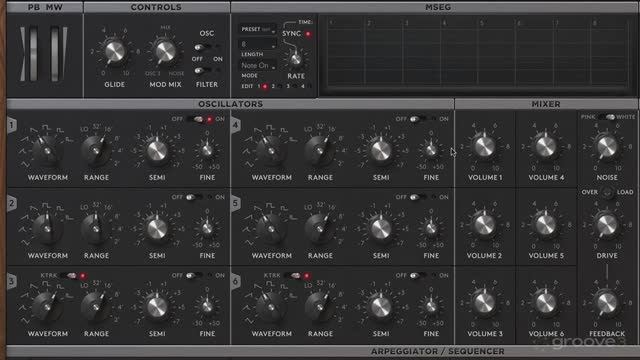Image resolution: width=640 pixels, height=360 pixels.
Task: Adjust the Volume 2 mixer knob
Action: 484,225
